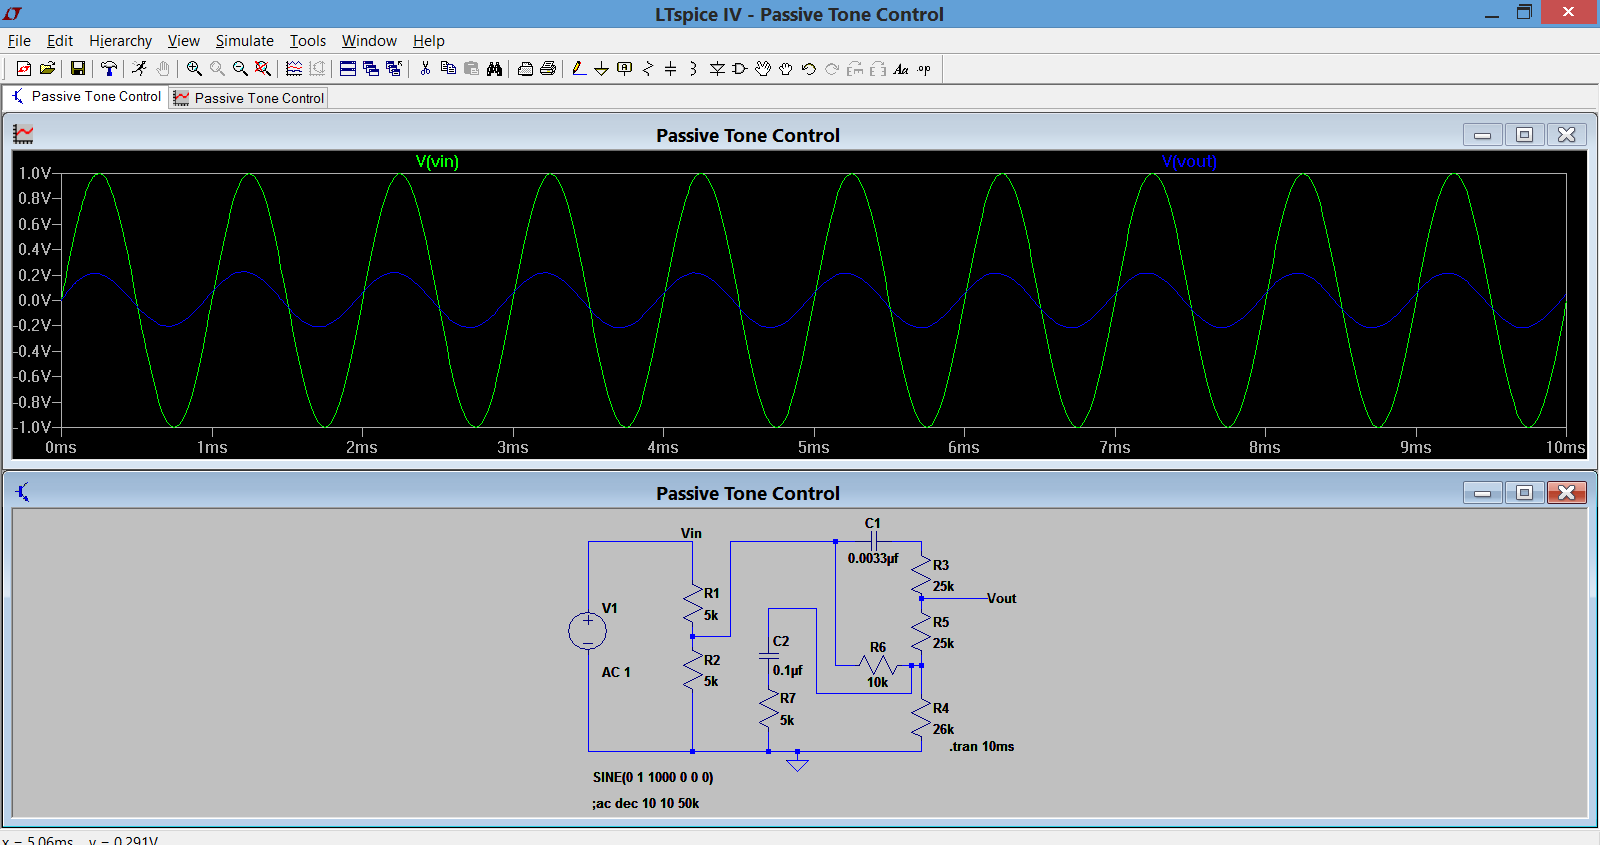The height and width of the screenshot is (845, 1600).
Task: Open the File menu
Action: 19,41
